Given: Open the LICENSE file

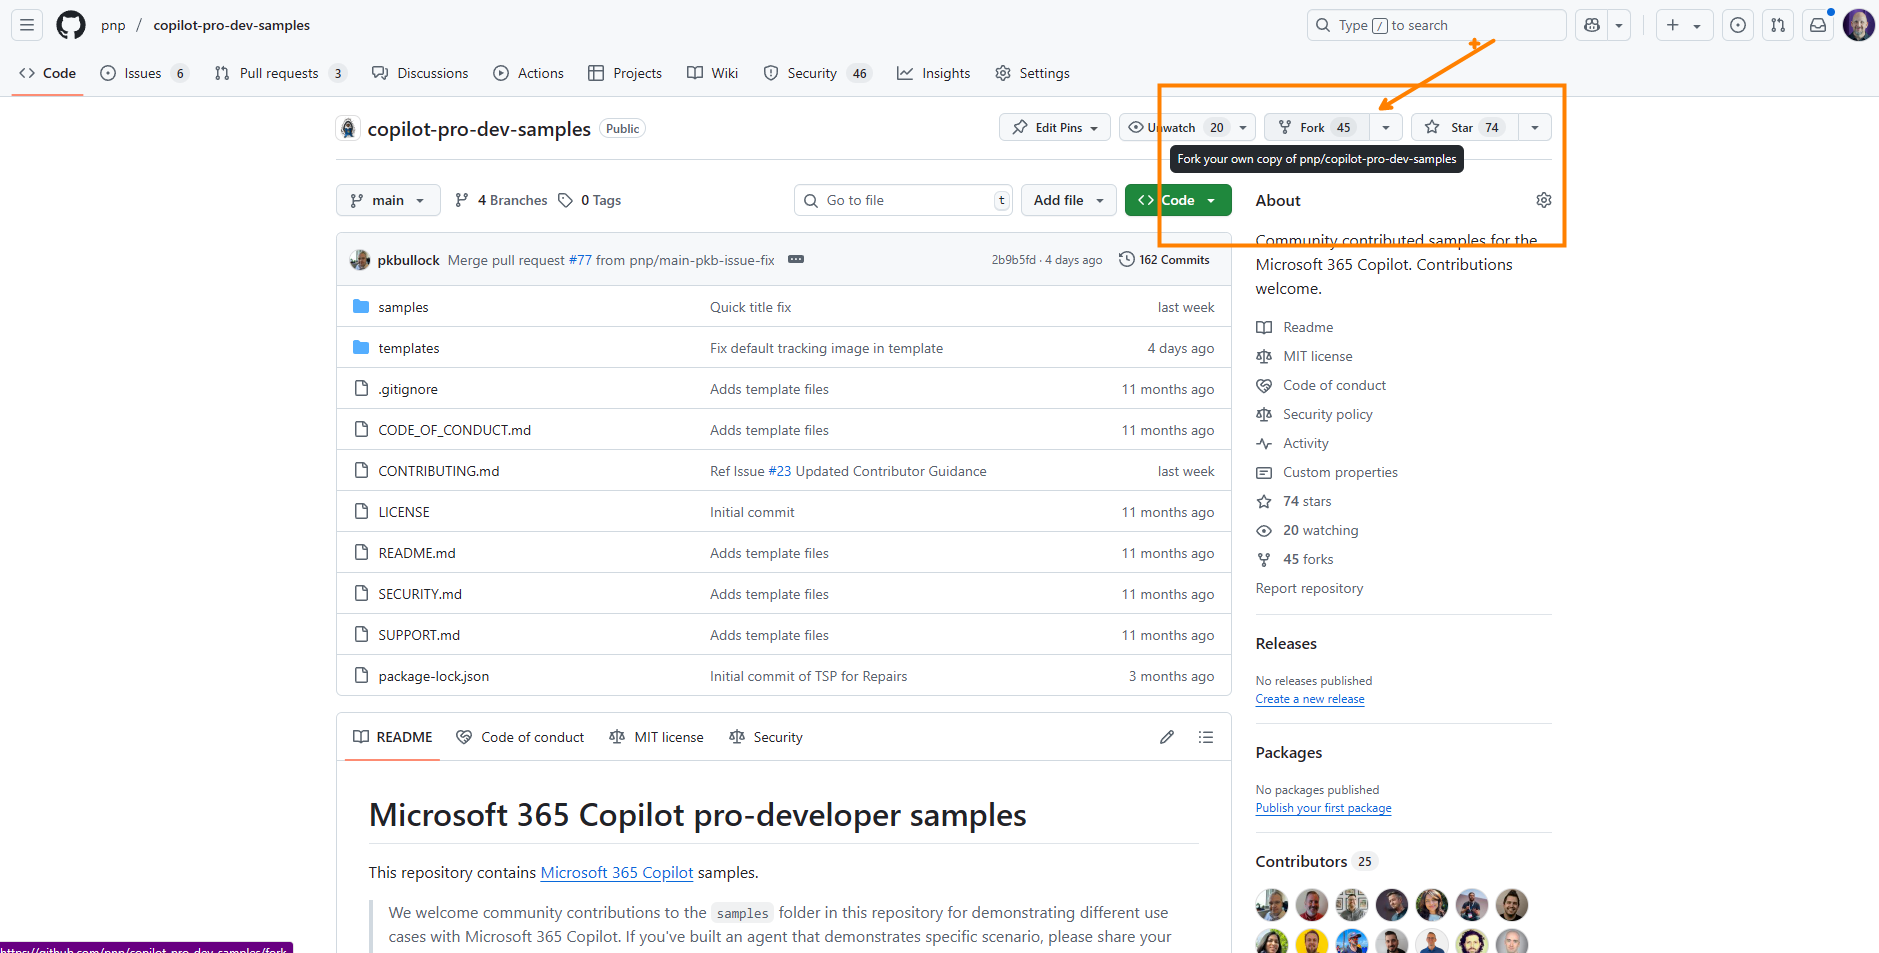Looking at the screenshot, I should [x=404, y=512].
